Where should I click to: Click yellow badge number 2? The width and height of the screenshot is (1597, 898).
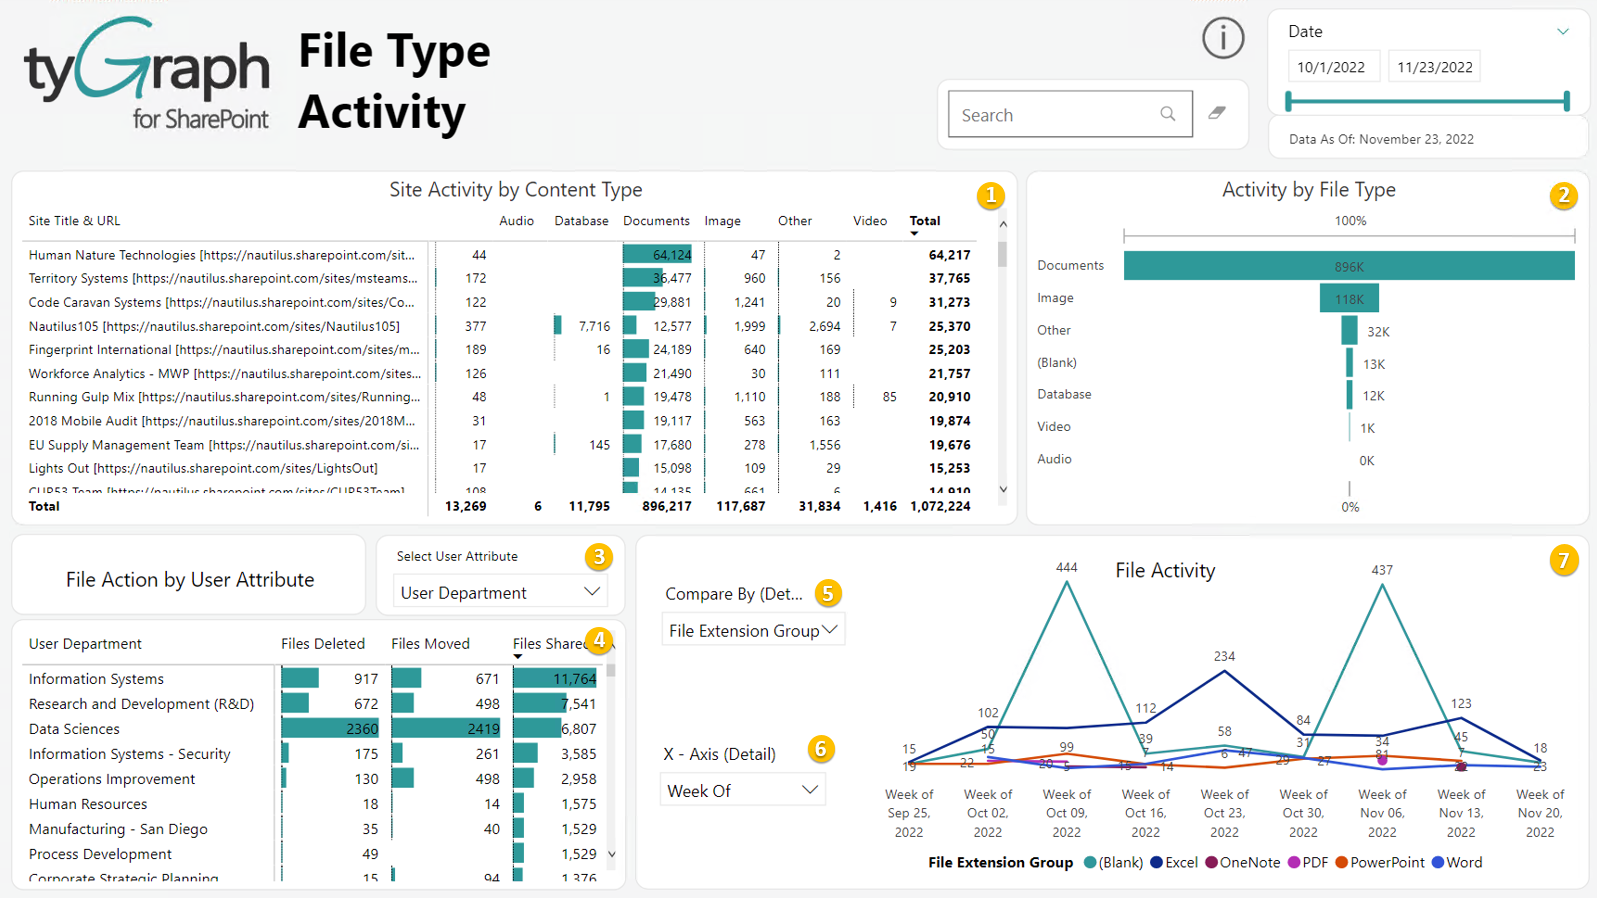[1563, 195]
